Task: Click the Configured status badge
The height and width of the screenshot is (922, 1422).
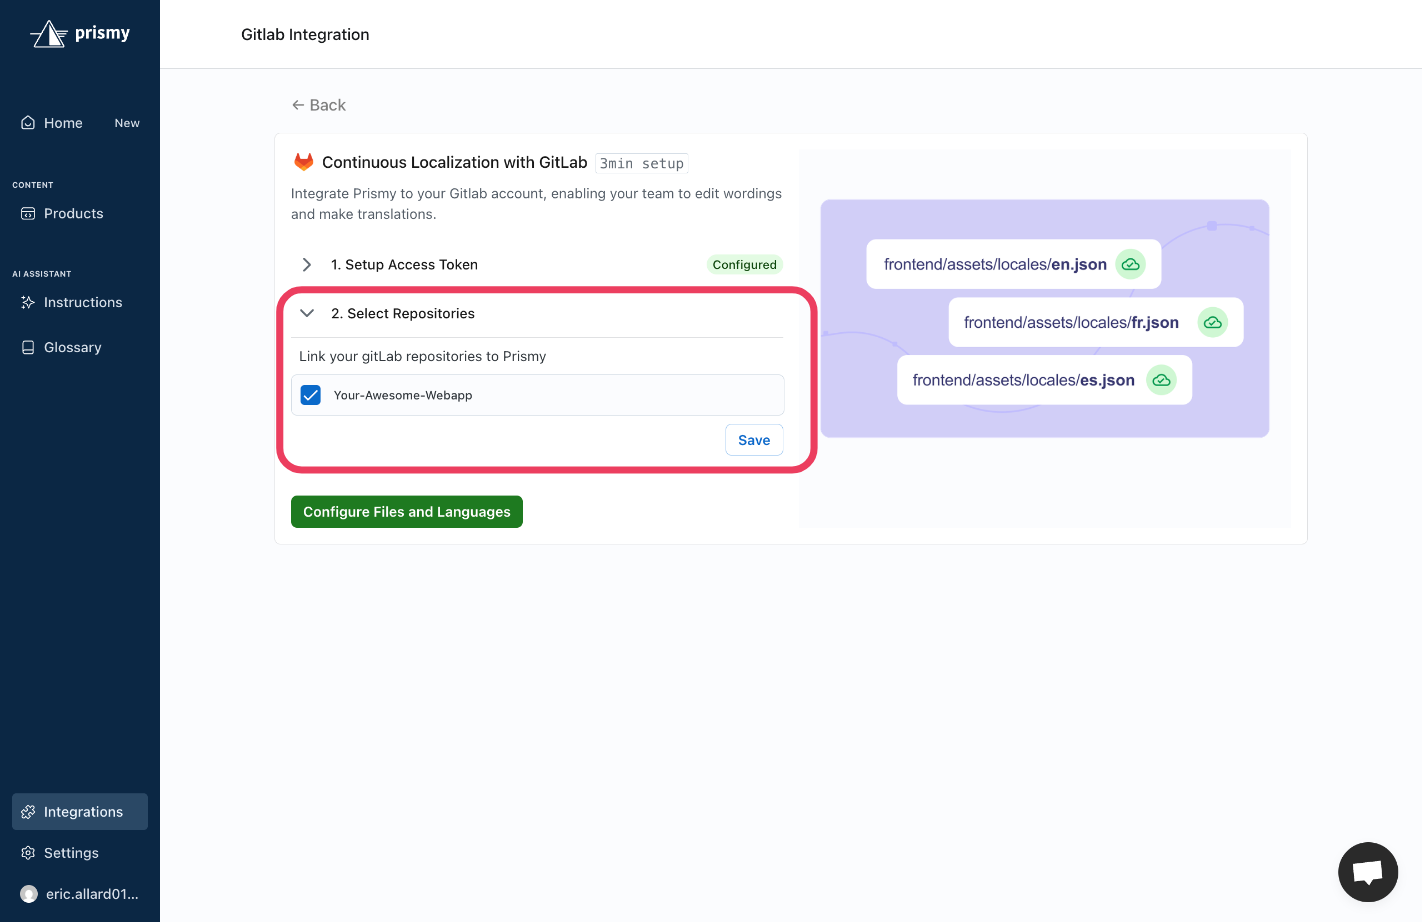Action: click(x=744, y=264)
